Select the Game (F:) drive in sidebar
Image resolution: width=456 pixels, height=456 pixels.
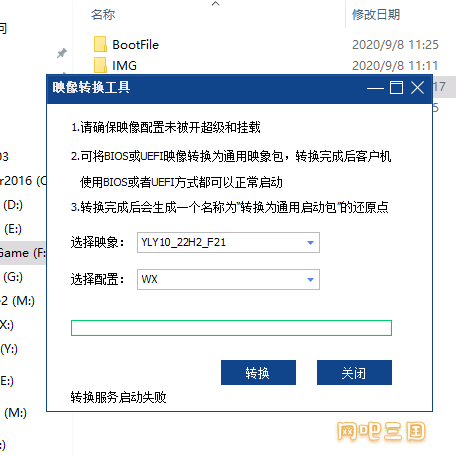point(22,253)
